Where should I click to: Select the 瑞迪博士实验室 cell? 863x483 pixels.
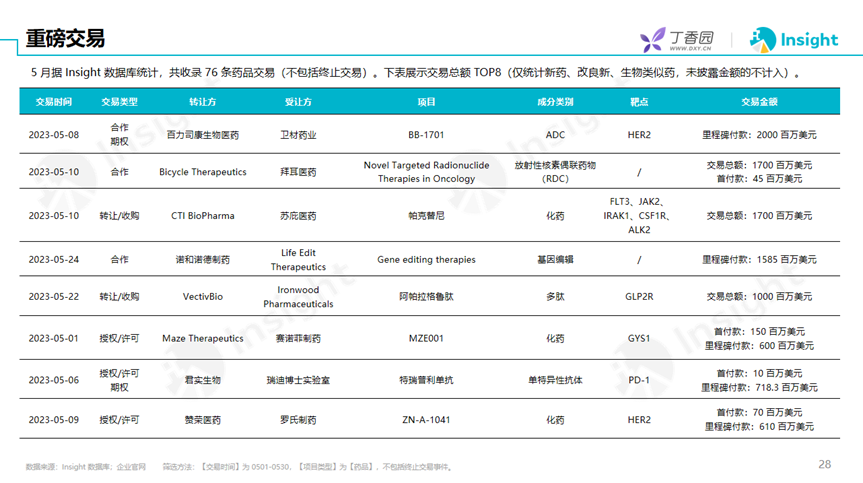298,380
